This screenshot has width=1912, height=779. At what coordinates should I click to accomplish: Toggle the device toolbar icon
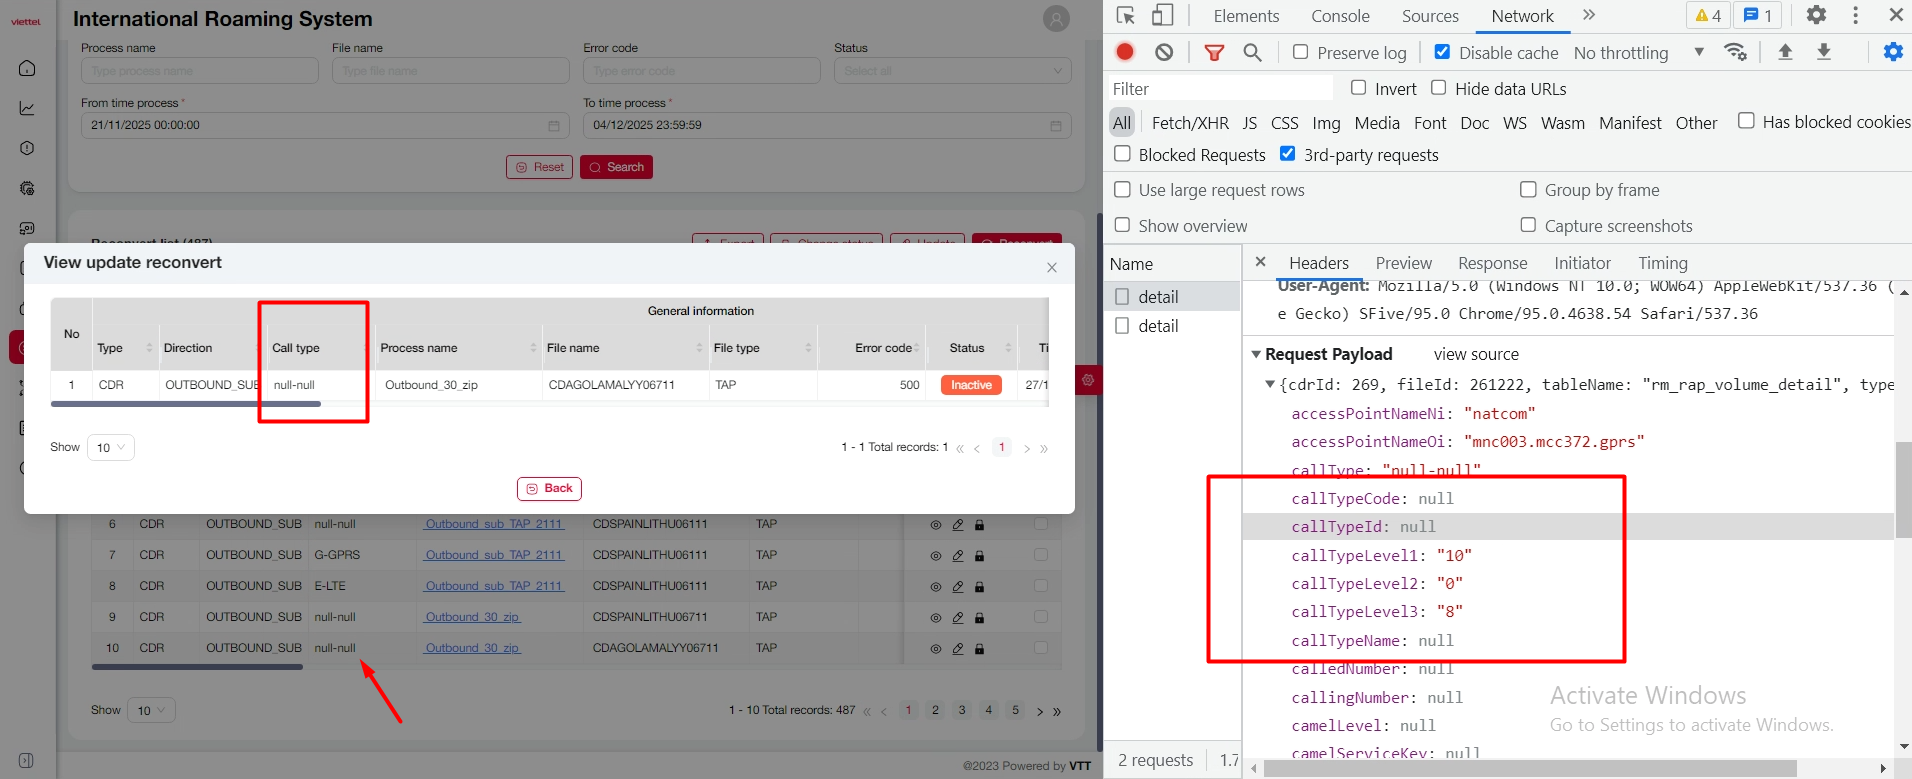pyautogui.click(x=1162, y=15)
